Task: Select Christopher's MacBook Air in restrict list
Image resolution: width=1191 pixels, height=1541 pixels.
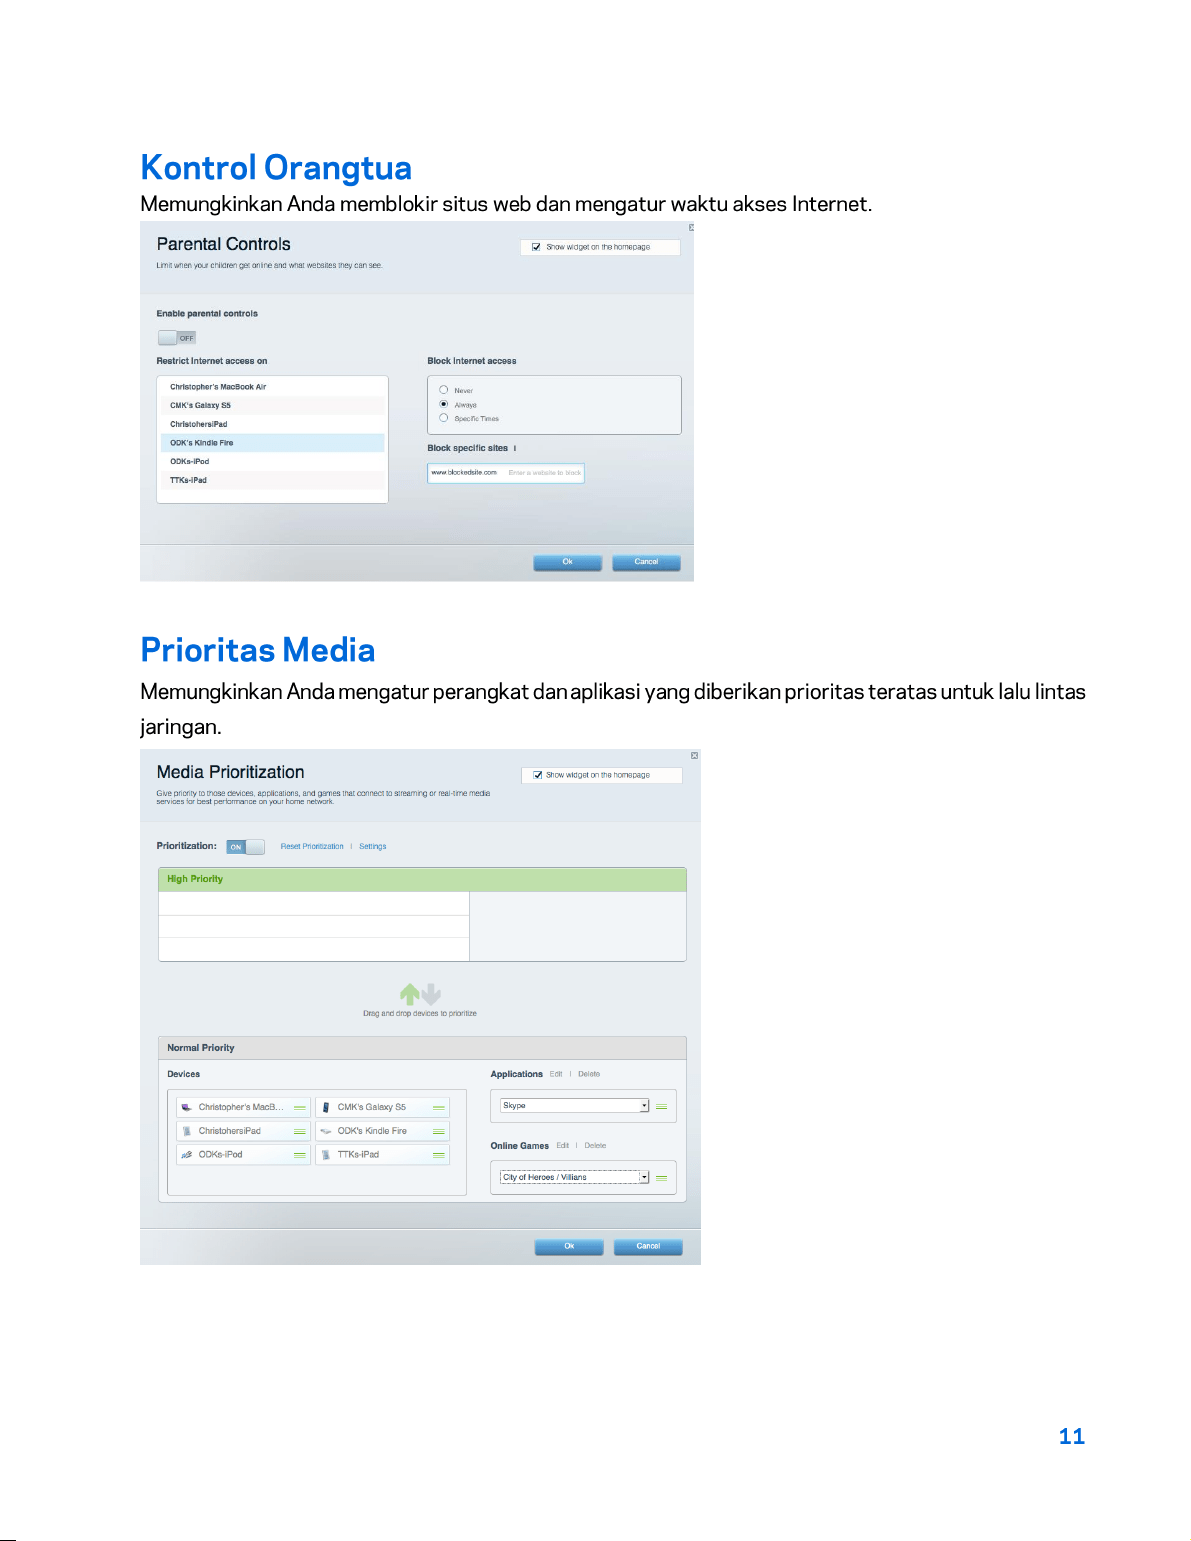Action: [x=272, y=387]
